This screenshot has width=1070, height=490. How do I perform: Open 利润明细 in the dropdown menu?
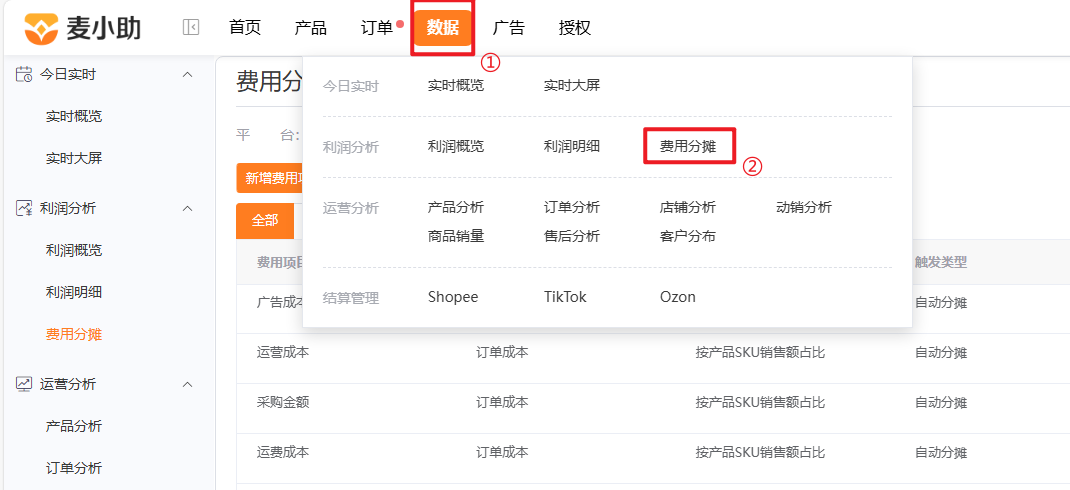pos(572,146)
